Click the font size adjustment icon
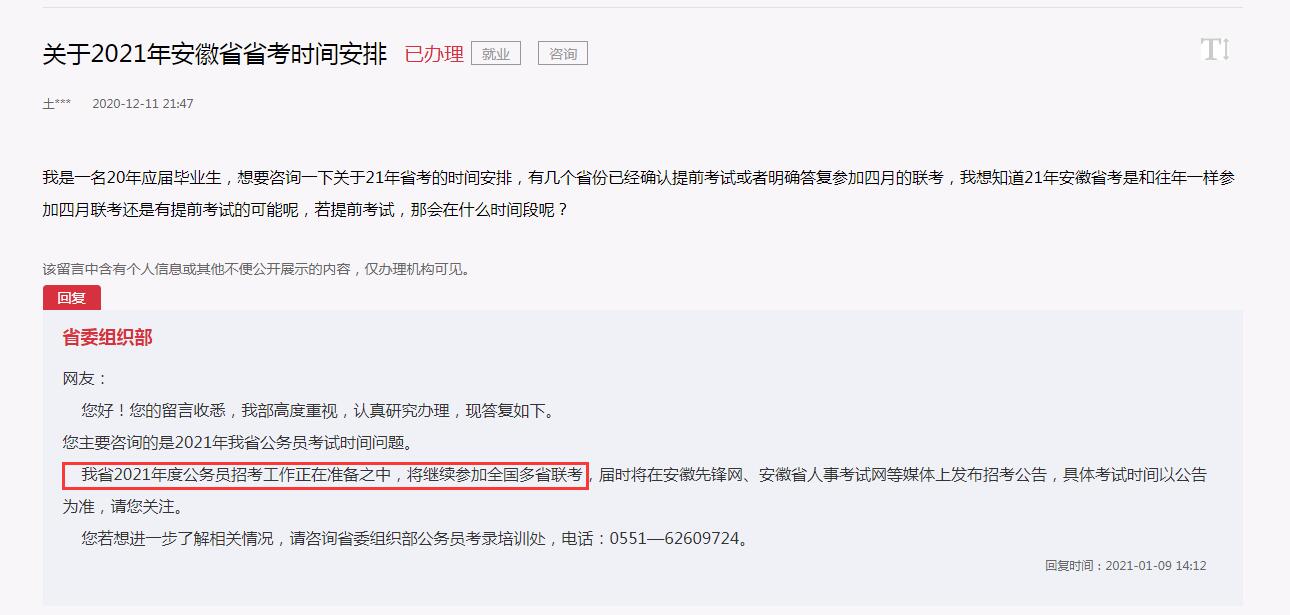Image resolution: width=1290 pixels, height=615 pixels. click(x=1215, y=50)
